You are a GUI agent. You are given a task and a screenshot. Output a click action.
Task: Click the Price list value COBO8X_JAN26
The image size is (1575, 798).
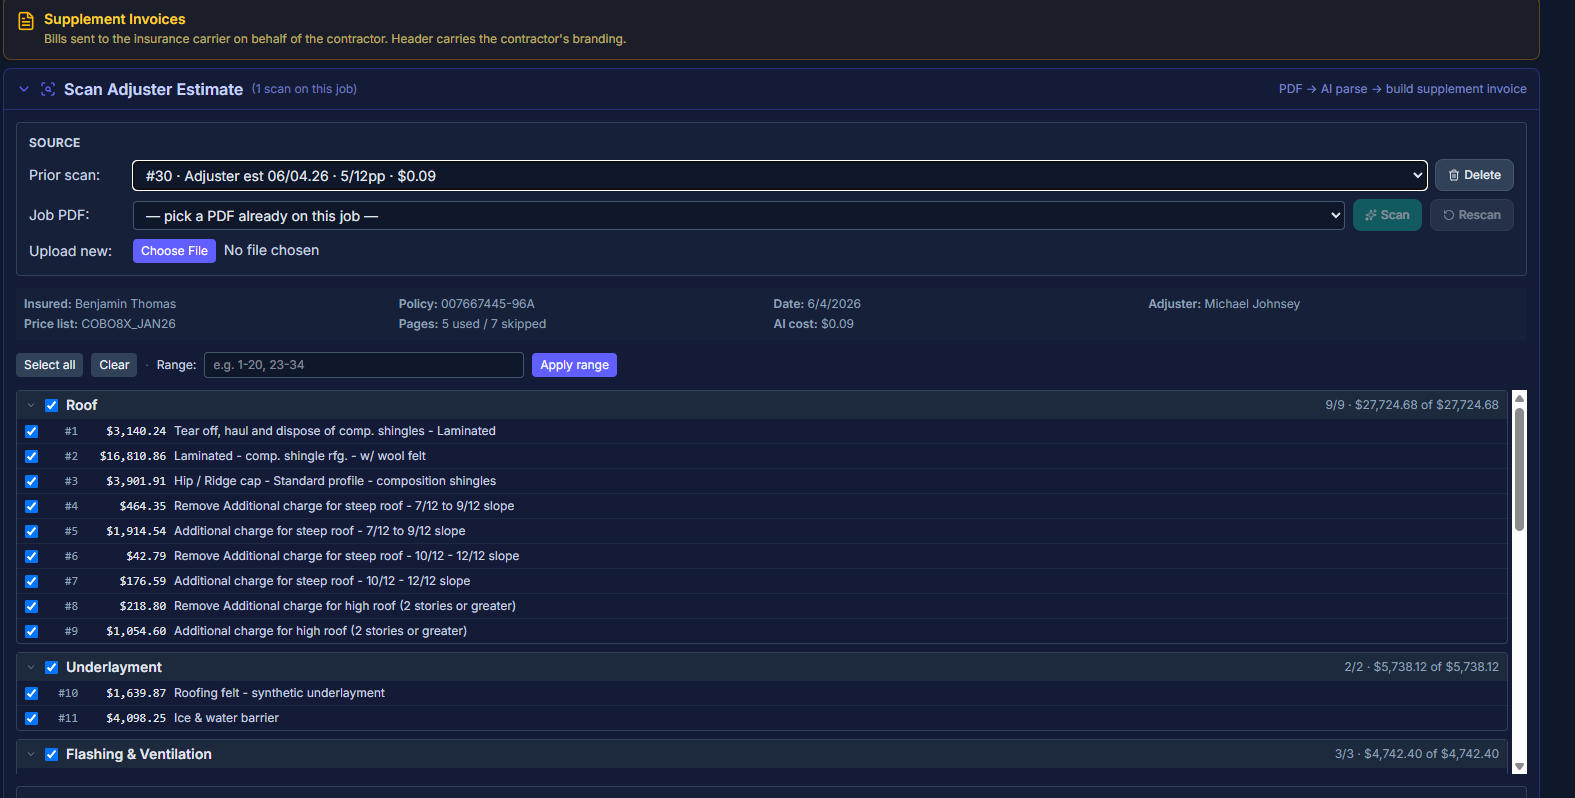coord(128,324)
